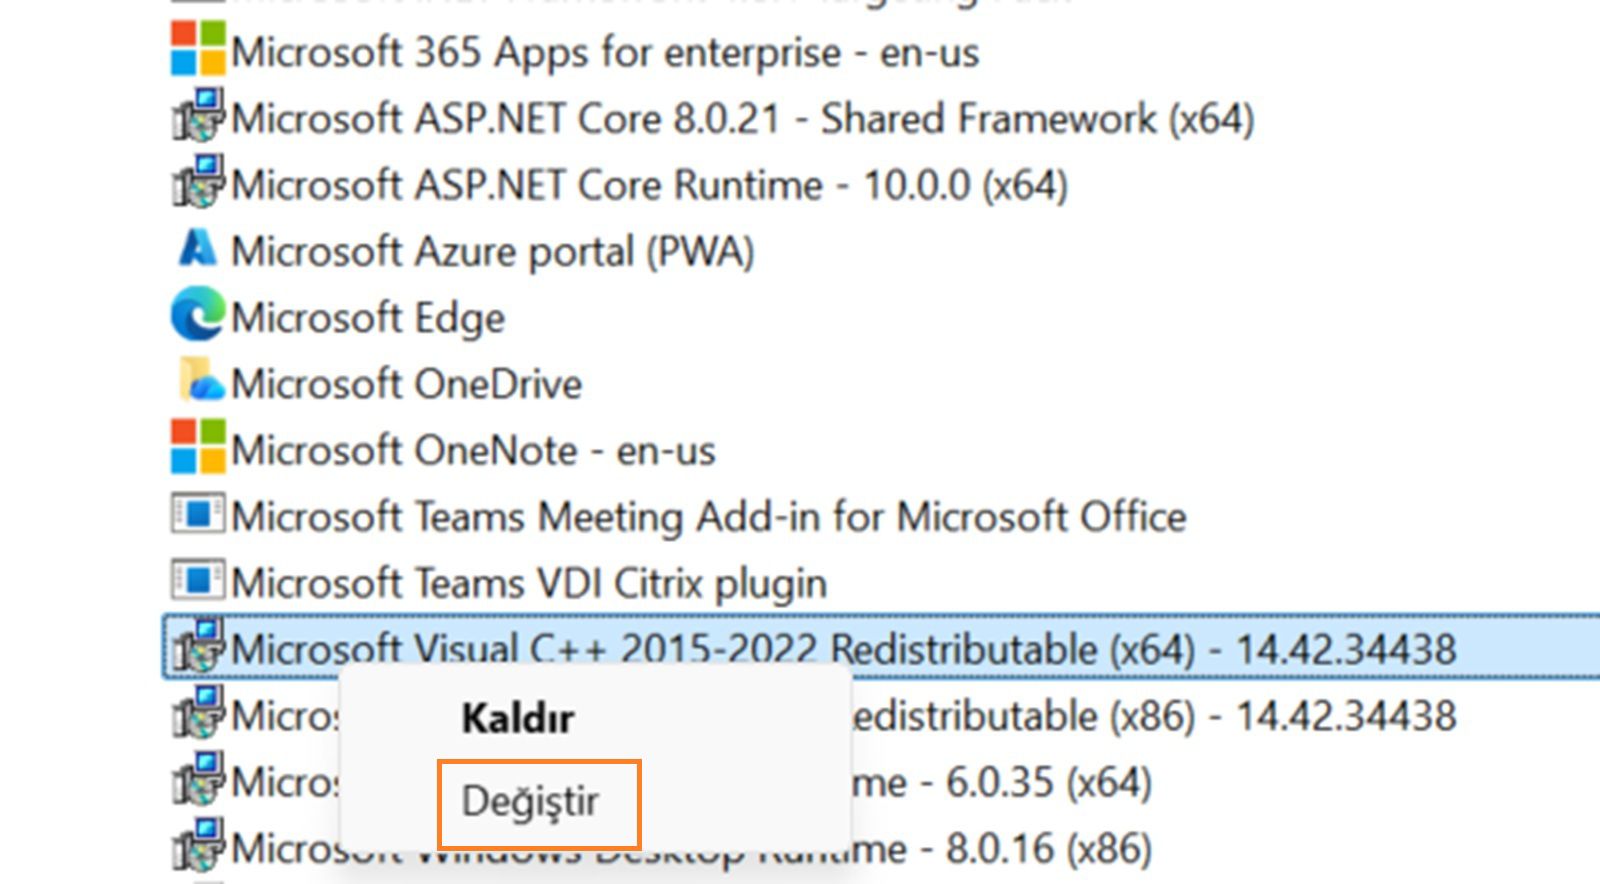The width and height of the screenshot is (1600, 884).
Task: Select the Visual C++ Redistributable x86 entry
Action: [1100, 714]
